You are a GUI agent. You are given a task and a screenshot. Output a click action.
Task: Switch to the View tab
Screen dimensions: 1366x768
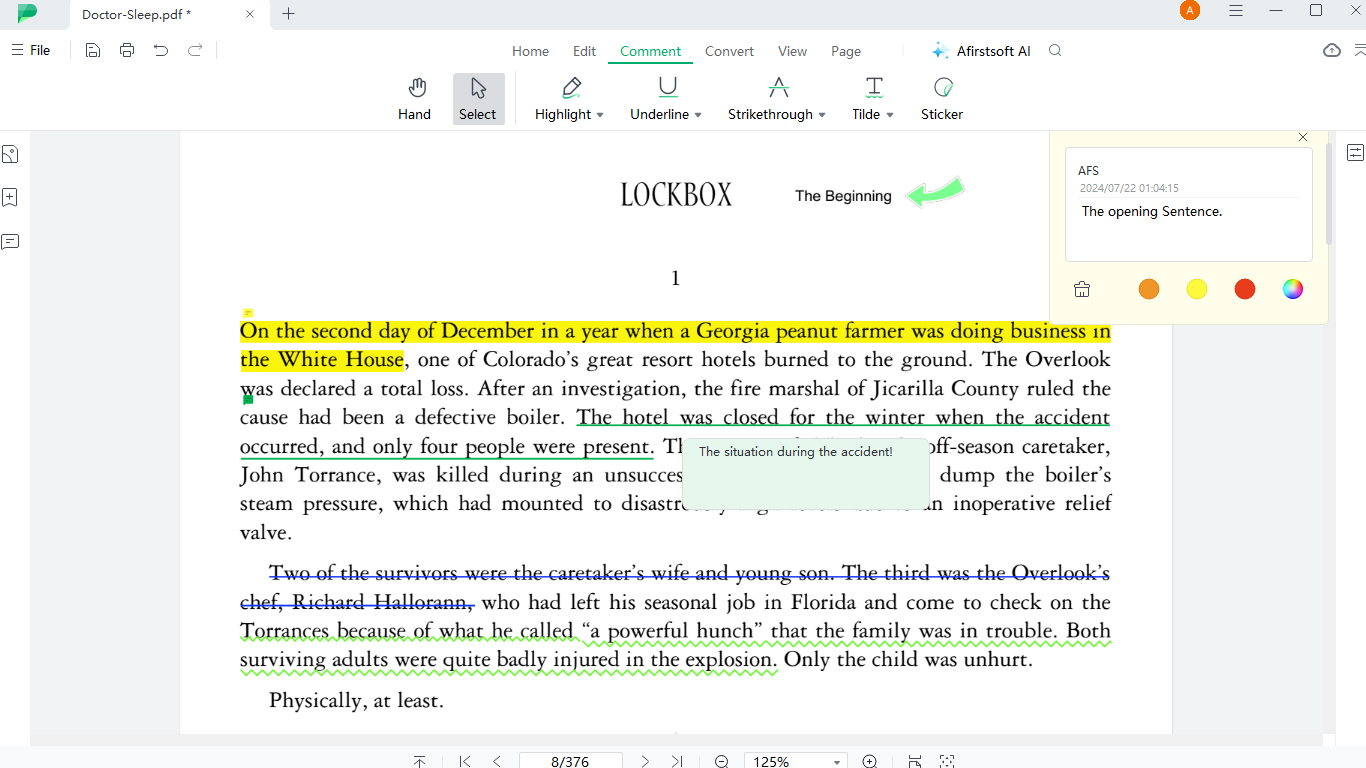point(792,51)
